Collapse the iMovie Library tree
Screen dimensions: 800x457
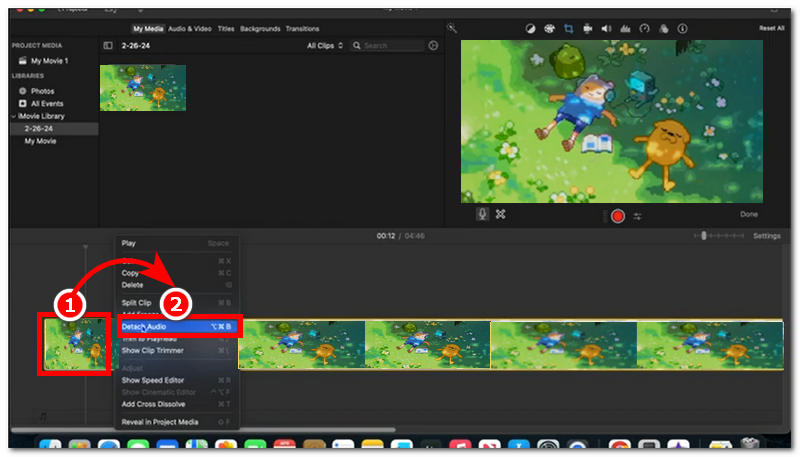[x=14, y=116]
